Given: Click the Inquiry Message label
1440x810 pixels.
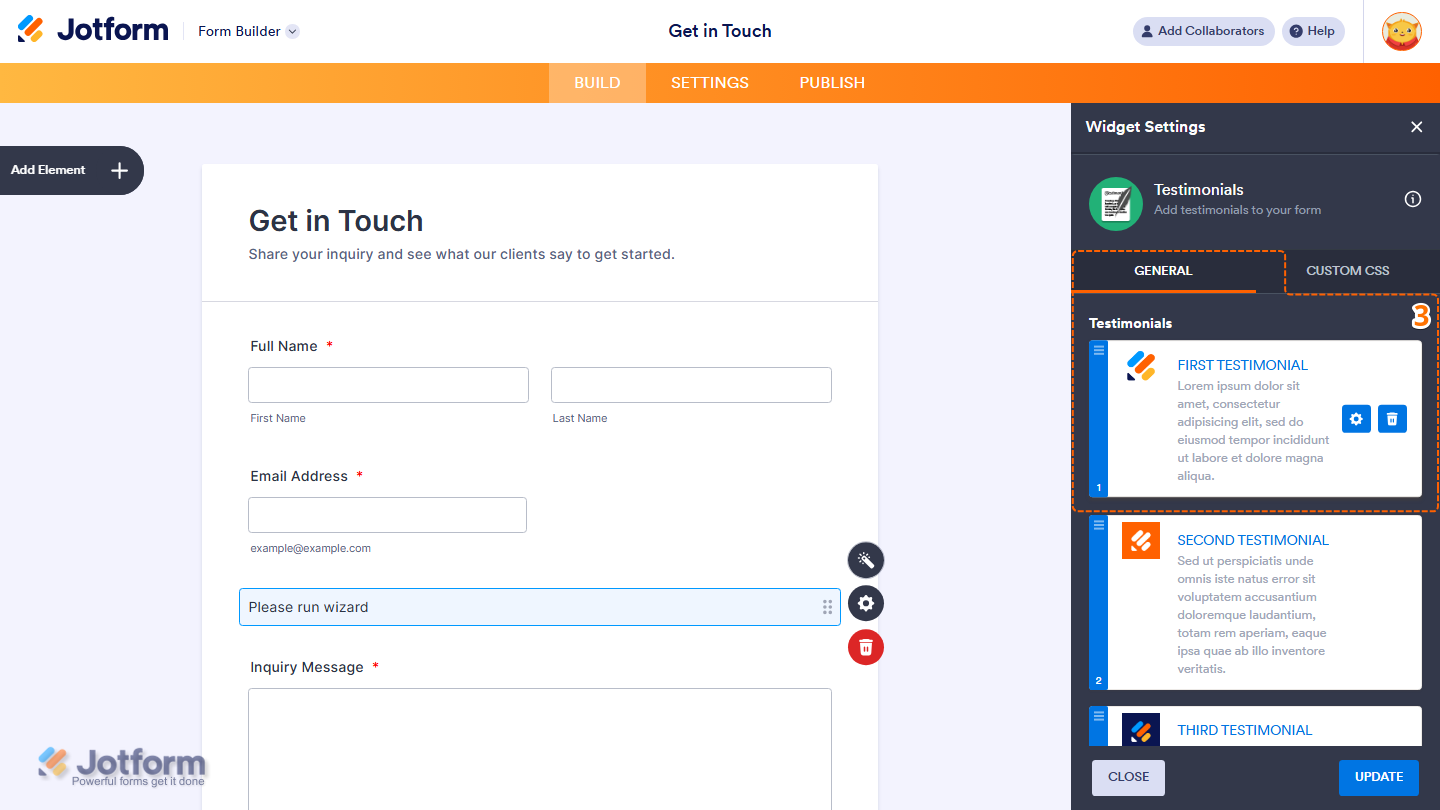Looking at the screenshot, I should coord(307,667).
